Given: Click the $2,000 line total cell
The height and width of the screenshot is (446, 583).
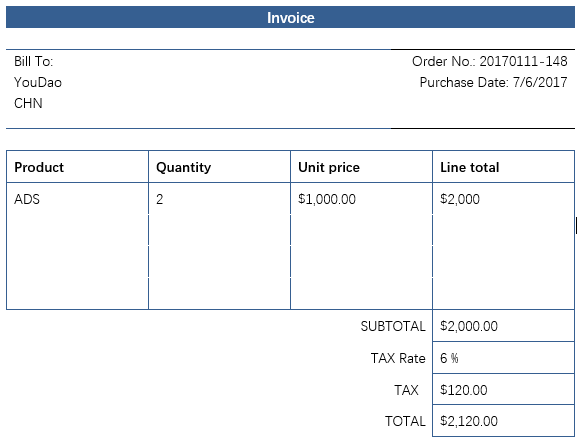Looking at the screenshot, I should coord(503,199).
